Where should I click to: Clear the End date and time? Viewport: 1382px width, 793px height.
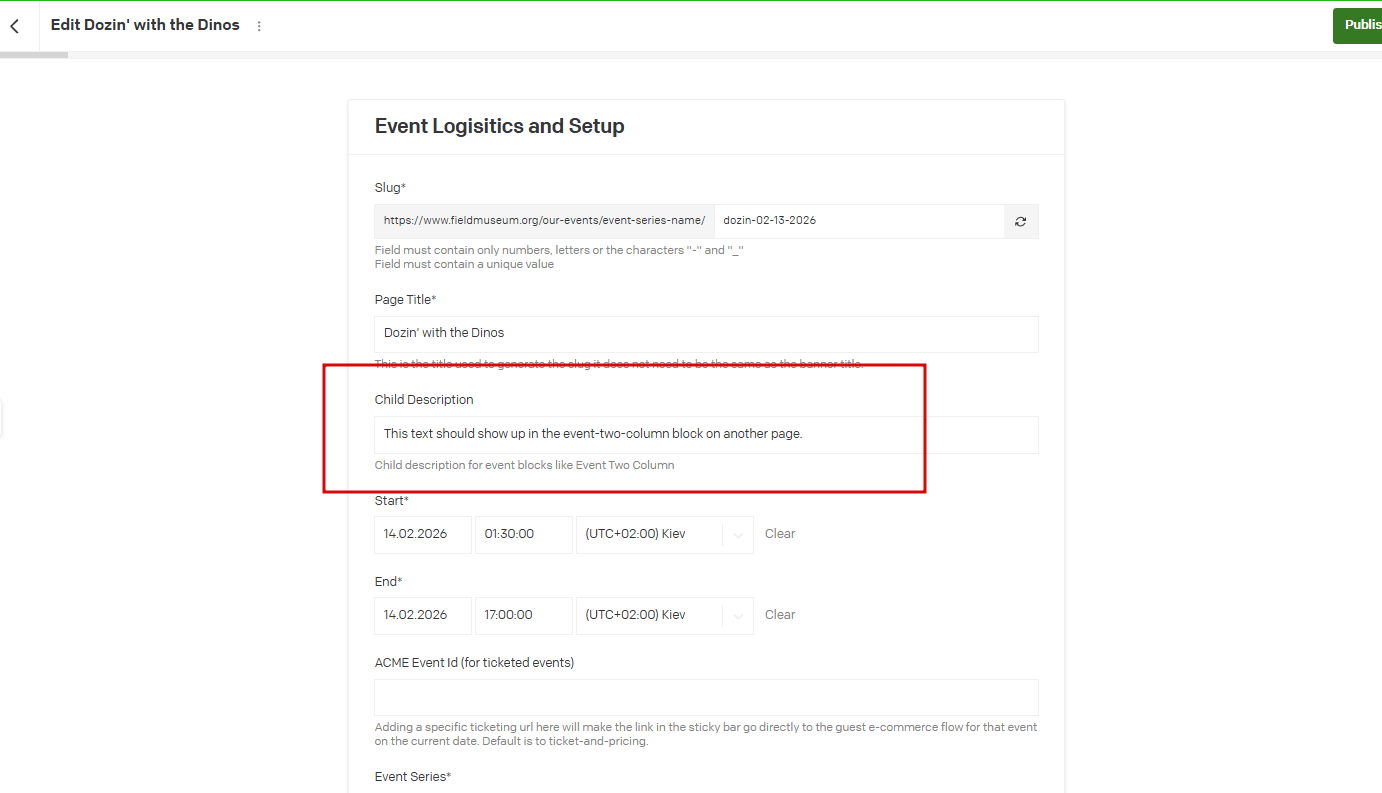click(780, 615)
